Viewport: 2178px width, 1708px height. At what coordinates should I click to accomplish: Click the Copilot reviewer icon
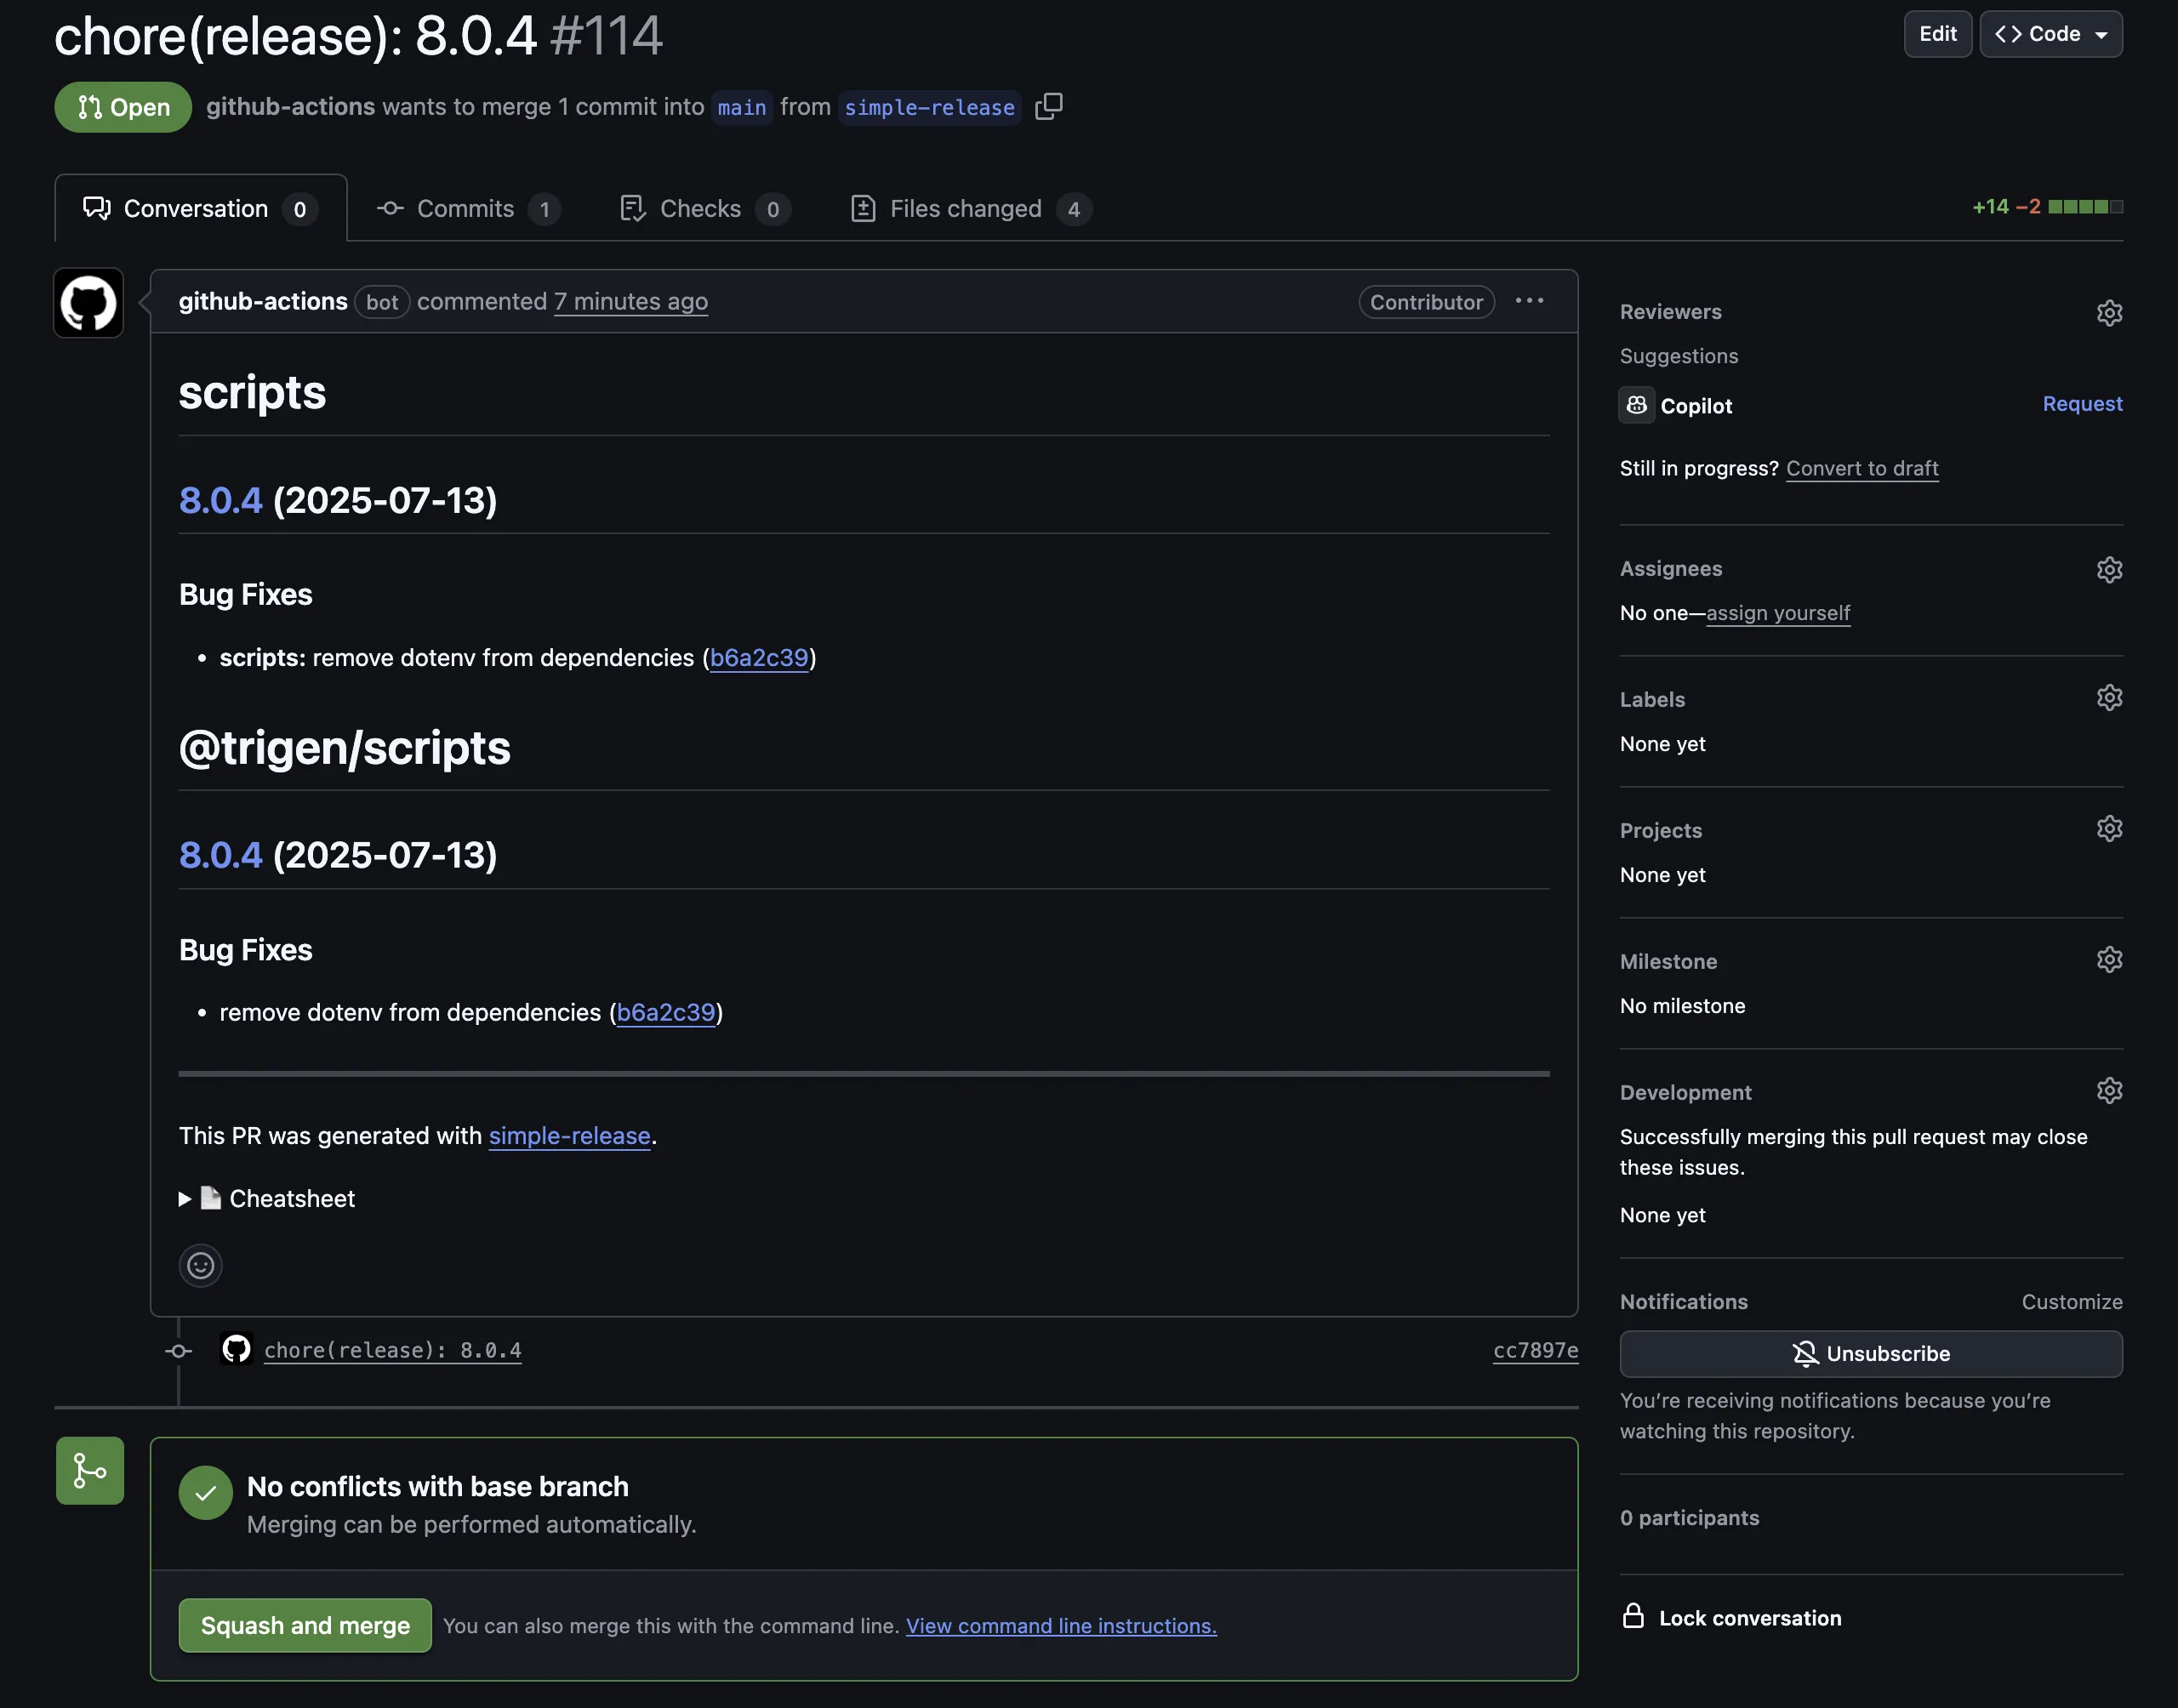click(x=1636, y=405)
